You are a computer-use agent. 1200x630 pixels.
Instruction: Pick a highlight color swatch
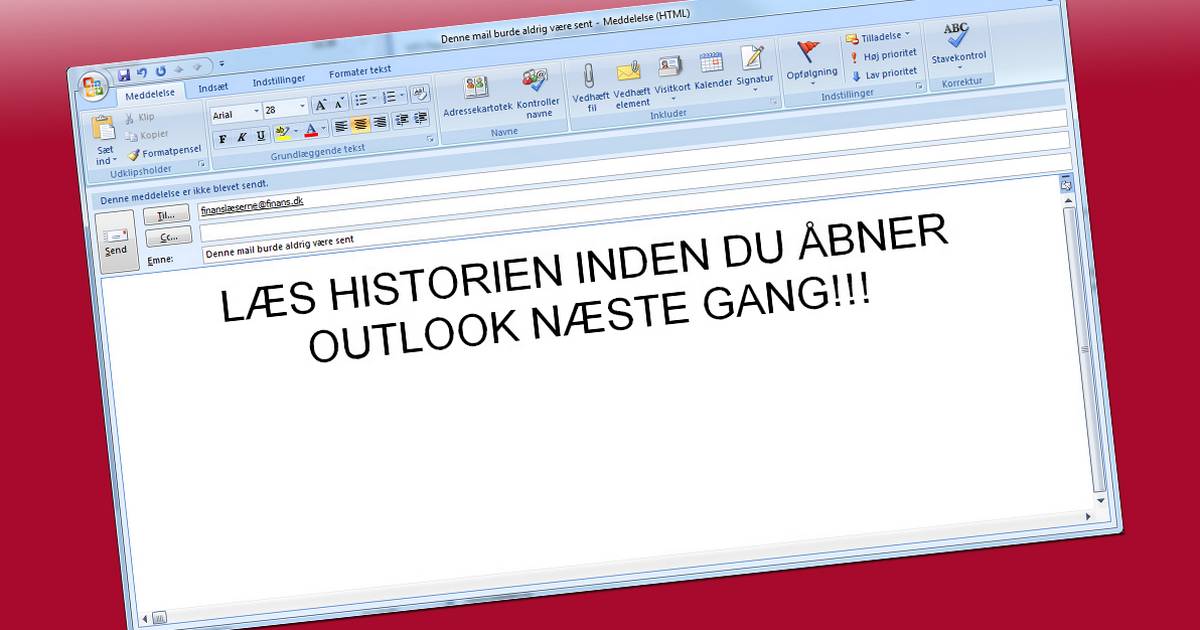coord(284,137)
